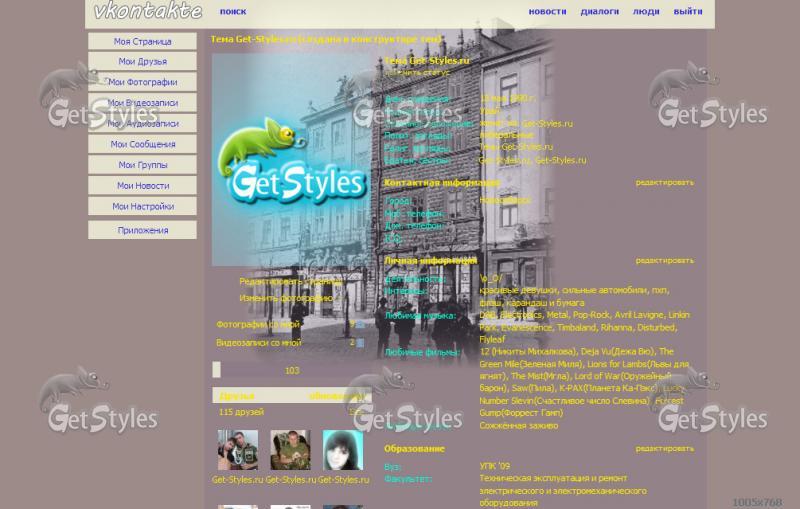Open friend thumbnail showing two people
The image size is (800, 509).
click(238, 450)
